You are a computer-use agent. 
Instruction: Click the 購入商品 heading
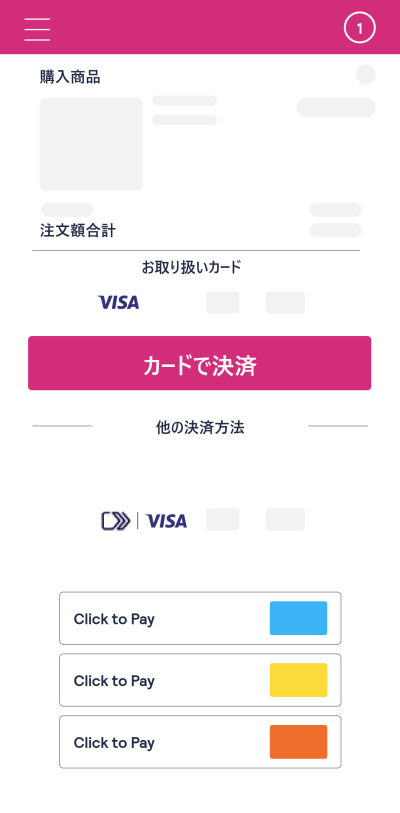[x=70, y=77]
